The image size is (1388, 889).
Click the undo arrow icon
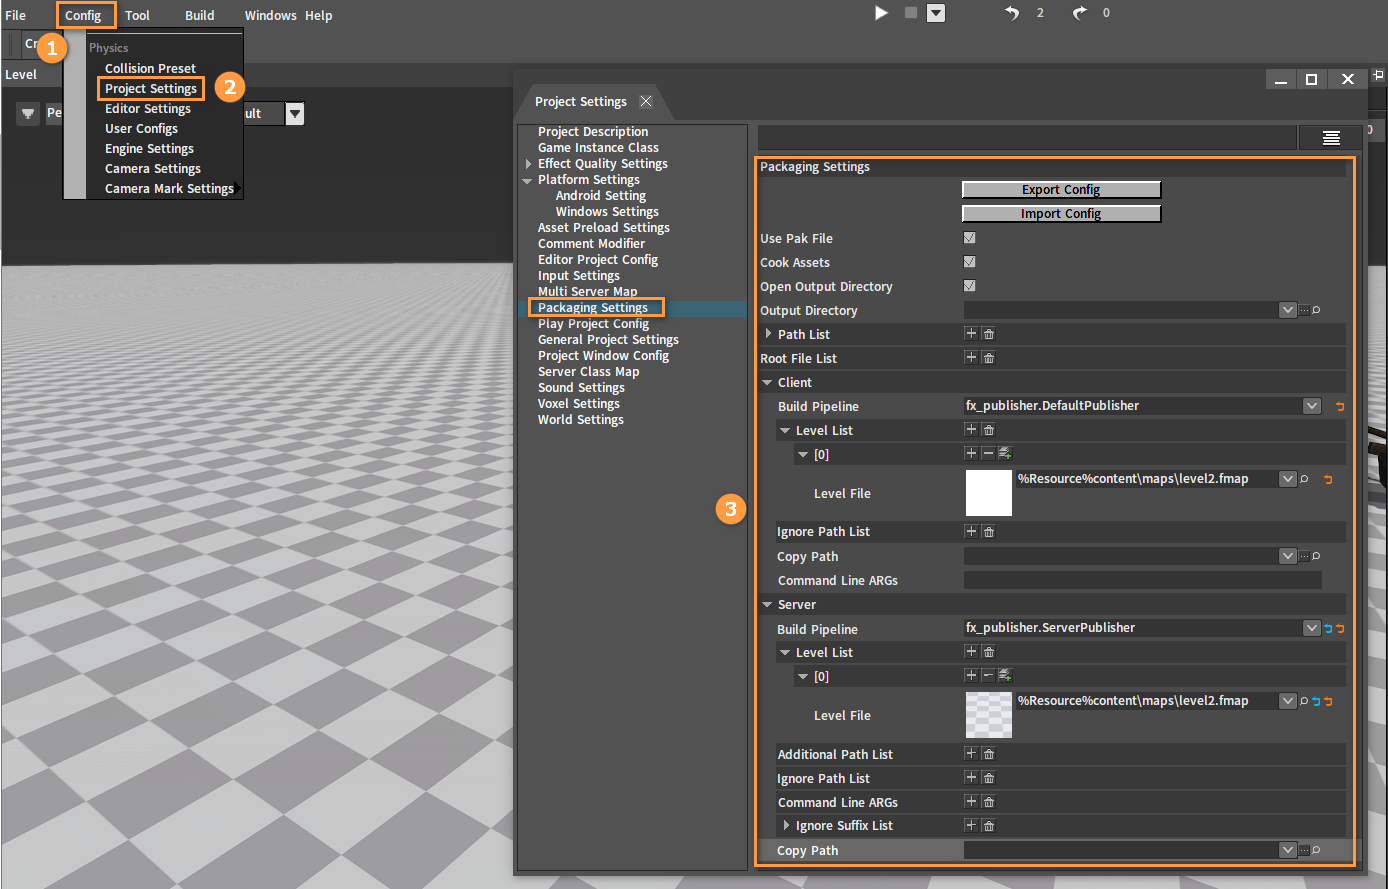(1012, 13)
